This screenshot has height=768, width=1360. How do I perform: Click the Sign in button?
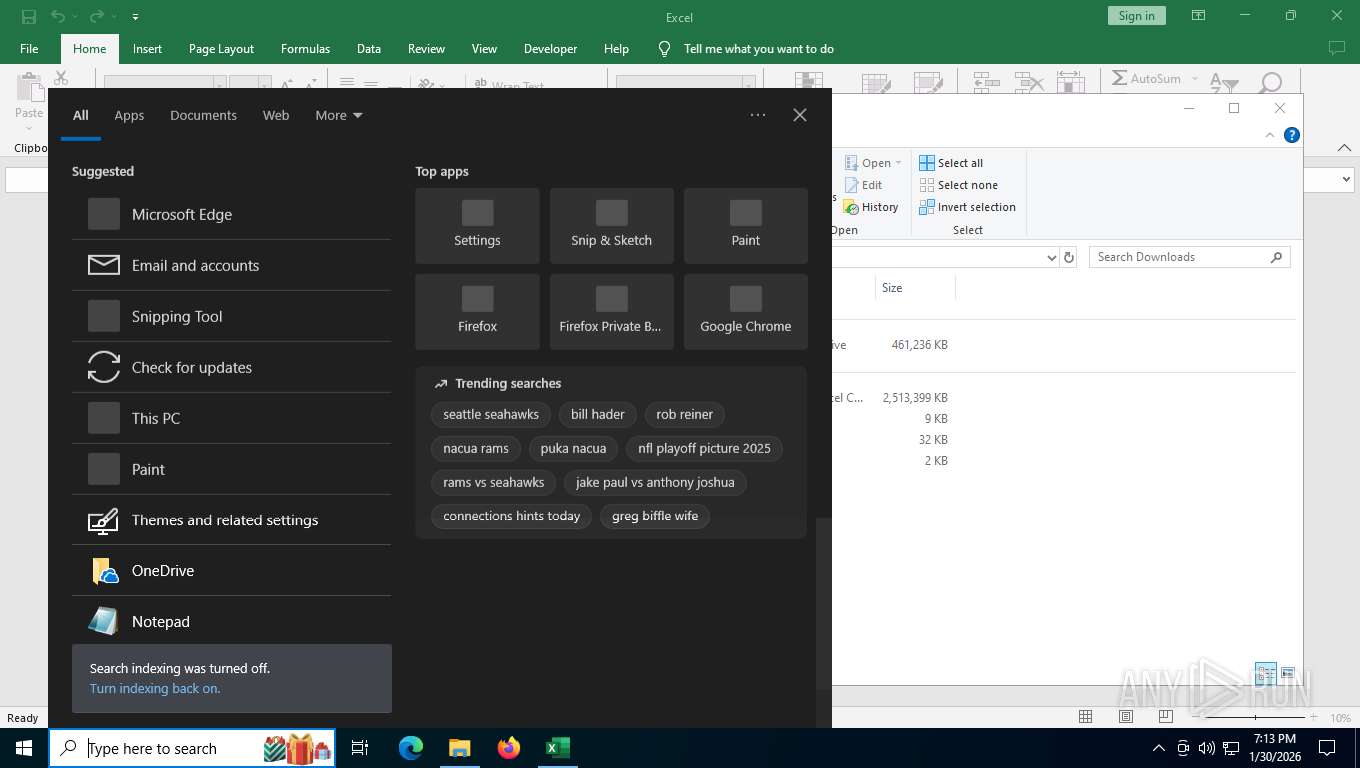pyautogui.click(x=1136, y=16)
